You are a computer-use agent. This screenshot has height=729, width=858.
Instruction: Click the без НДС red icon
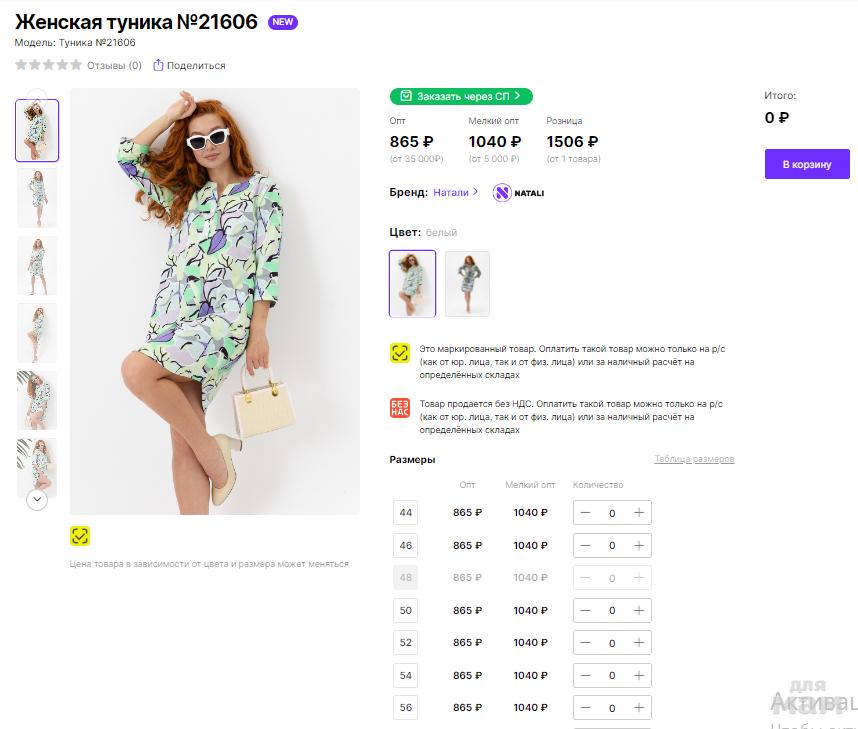tap(399, 409)
